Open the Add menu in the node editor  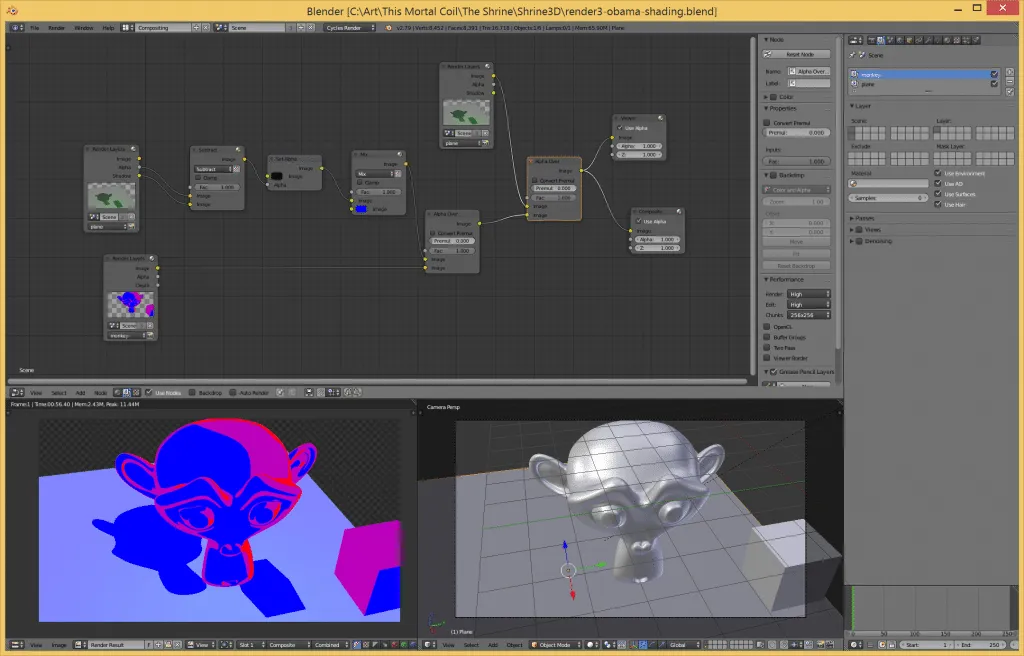pos(81,392)
